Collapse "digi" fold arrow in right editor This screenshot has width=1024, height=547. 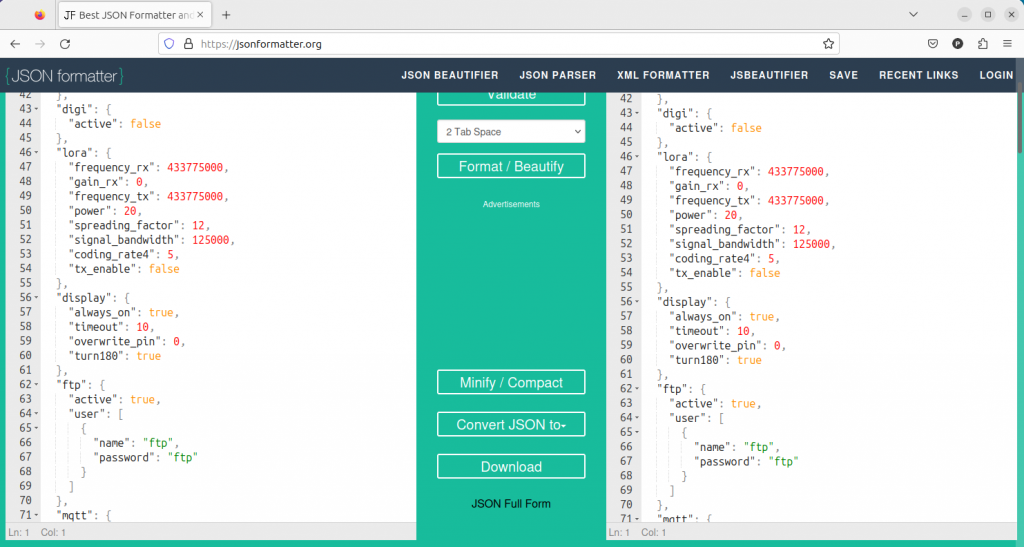pyautogui.click(x=637, y=114)
